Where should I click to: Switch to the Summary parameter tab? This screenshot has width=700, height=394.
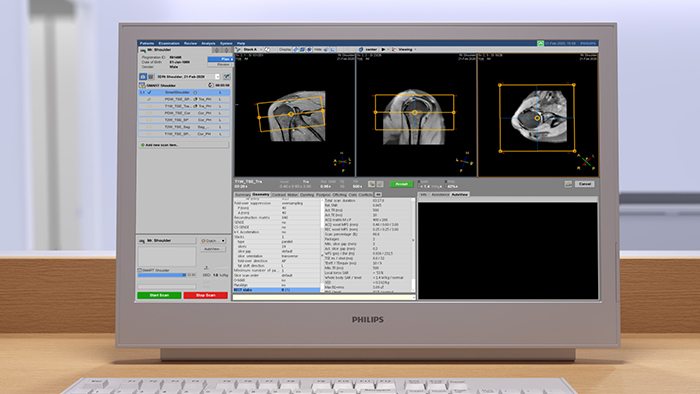(242, 195)
